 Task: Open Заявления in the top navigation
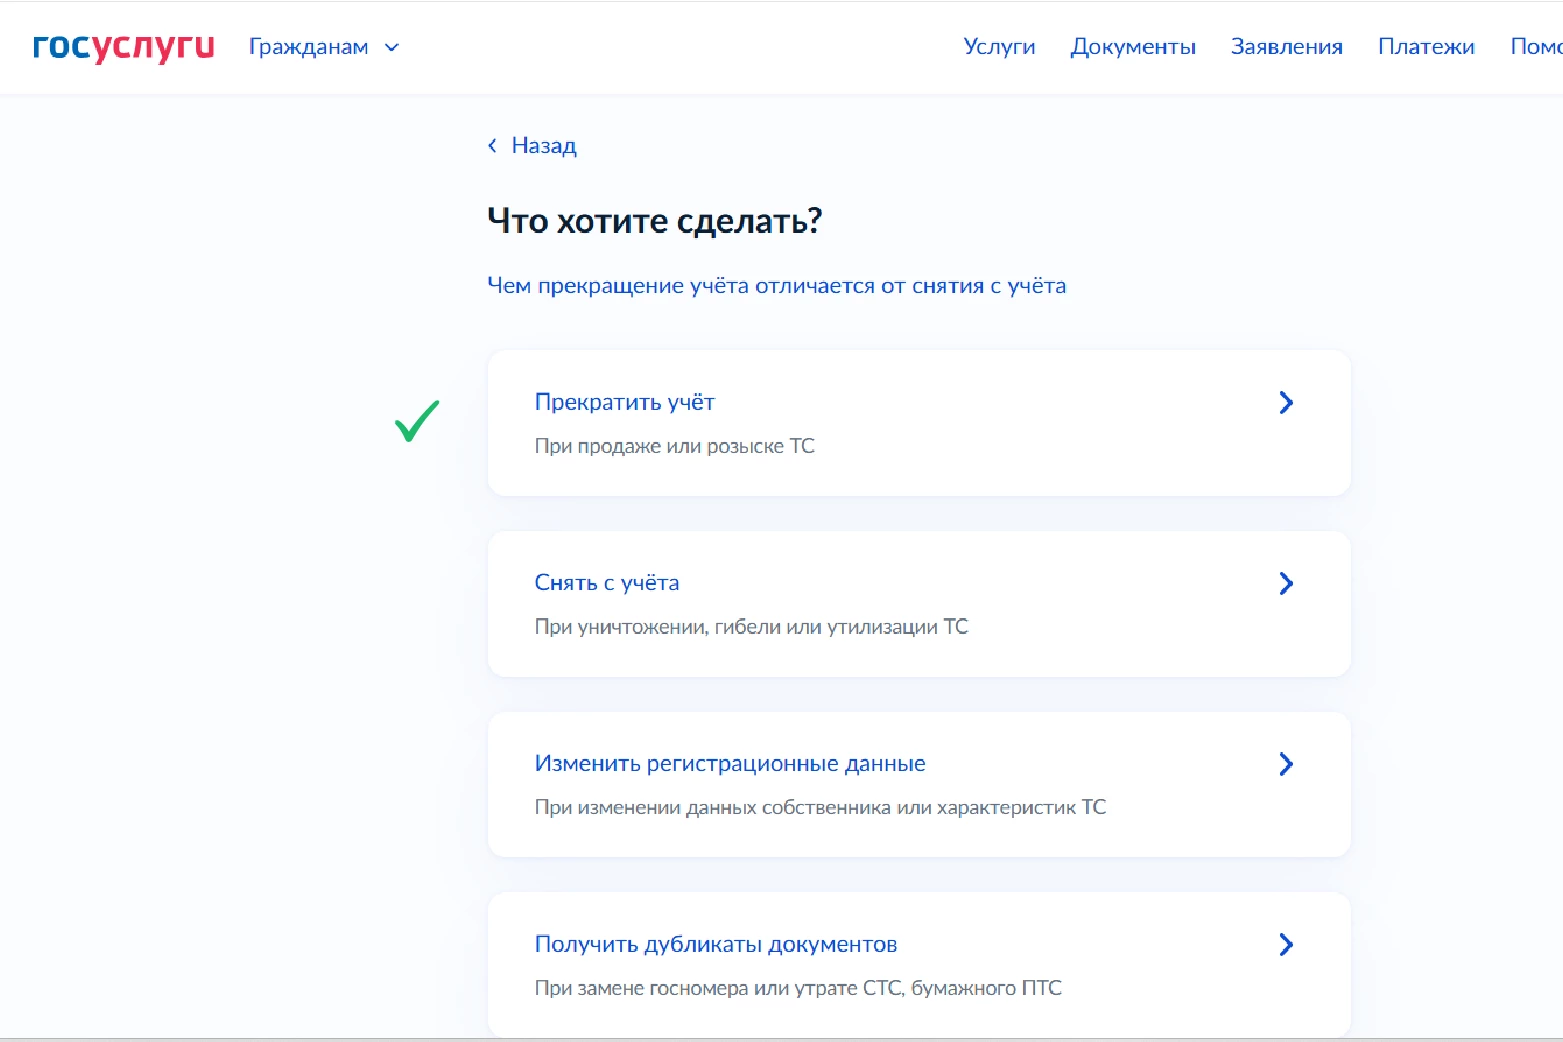pyautogui.click(x=1286, y=47)
